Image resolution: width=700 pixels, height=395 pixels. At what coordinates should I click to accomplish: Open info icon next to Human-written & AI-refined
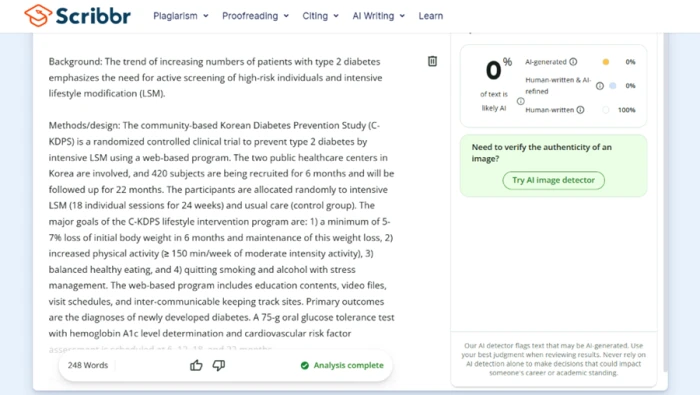[x=600, y=86]
